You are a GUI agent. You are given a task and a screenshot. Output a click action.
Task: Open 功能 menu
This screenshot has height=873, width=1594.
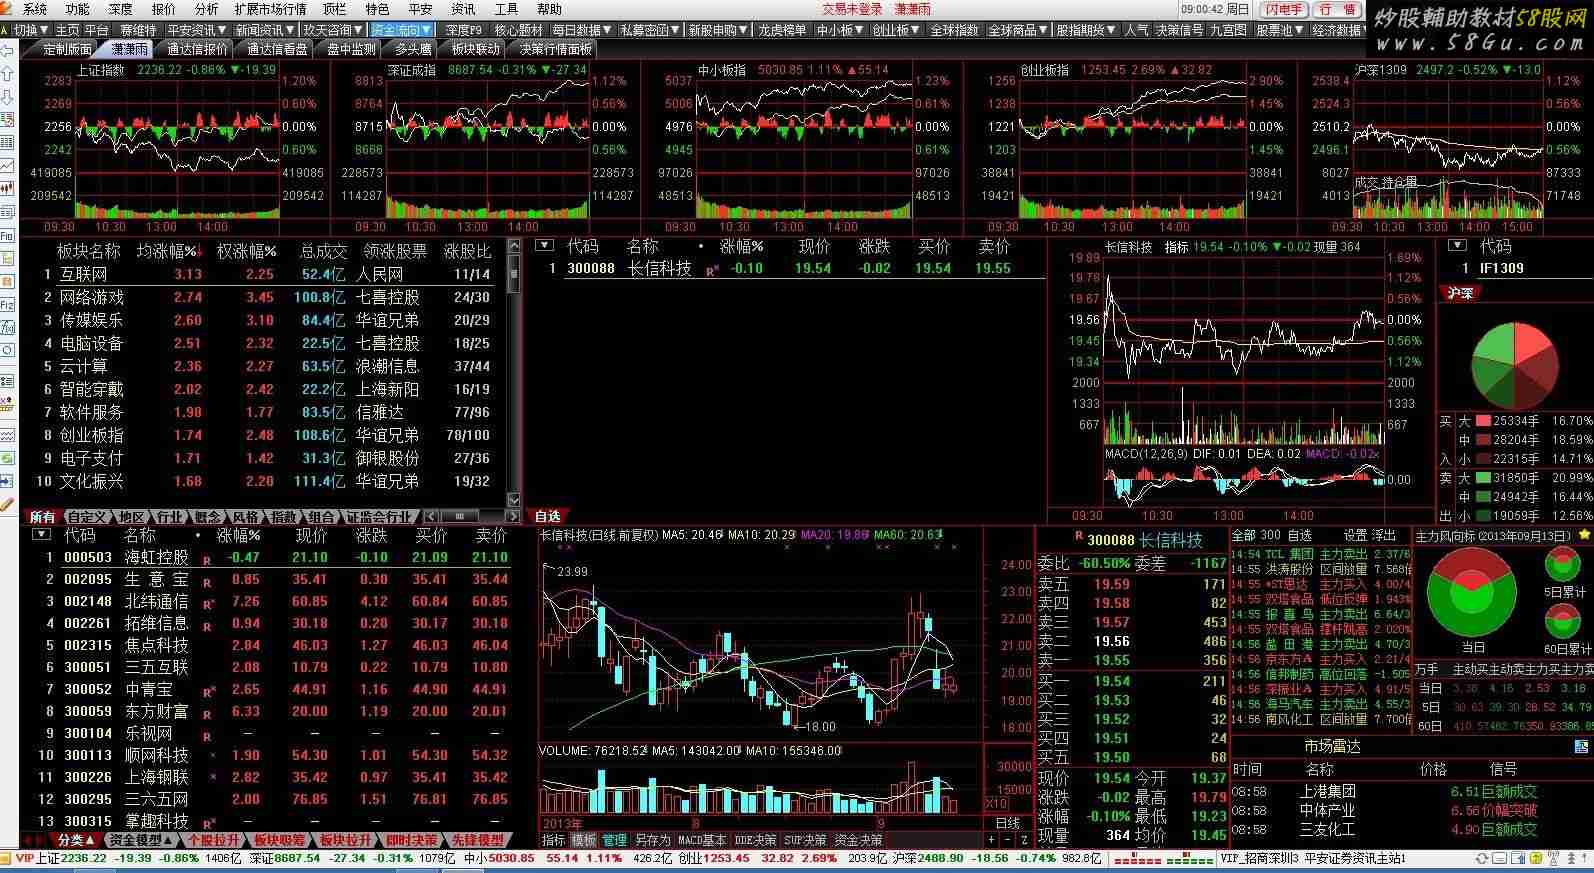point(77,9)
